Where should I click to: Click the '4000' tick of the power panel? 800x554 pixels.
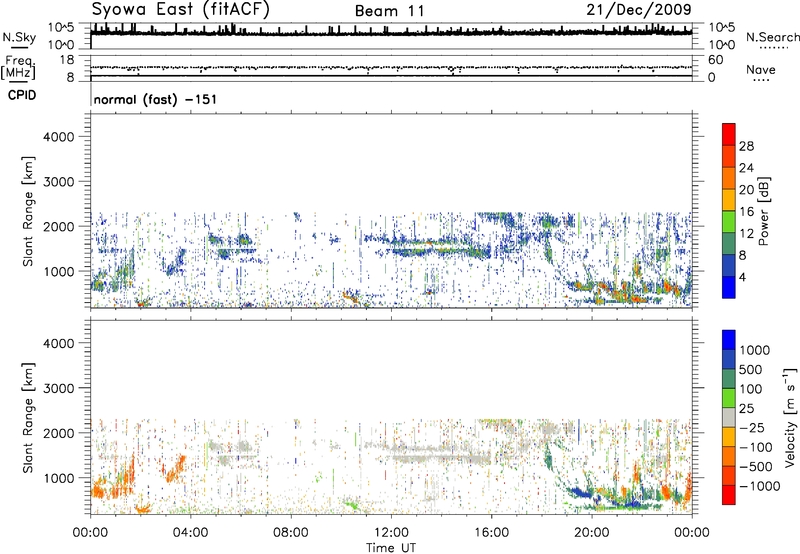click(x=59, y=137)
